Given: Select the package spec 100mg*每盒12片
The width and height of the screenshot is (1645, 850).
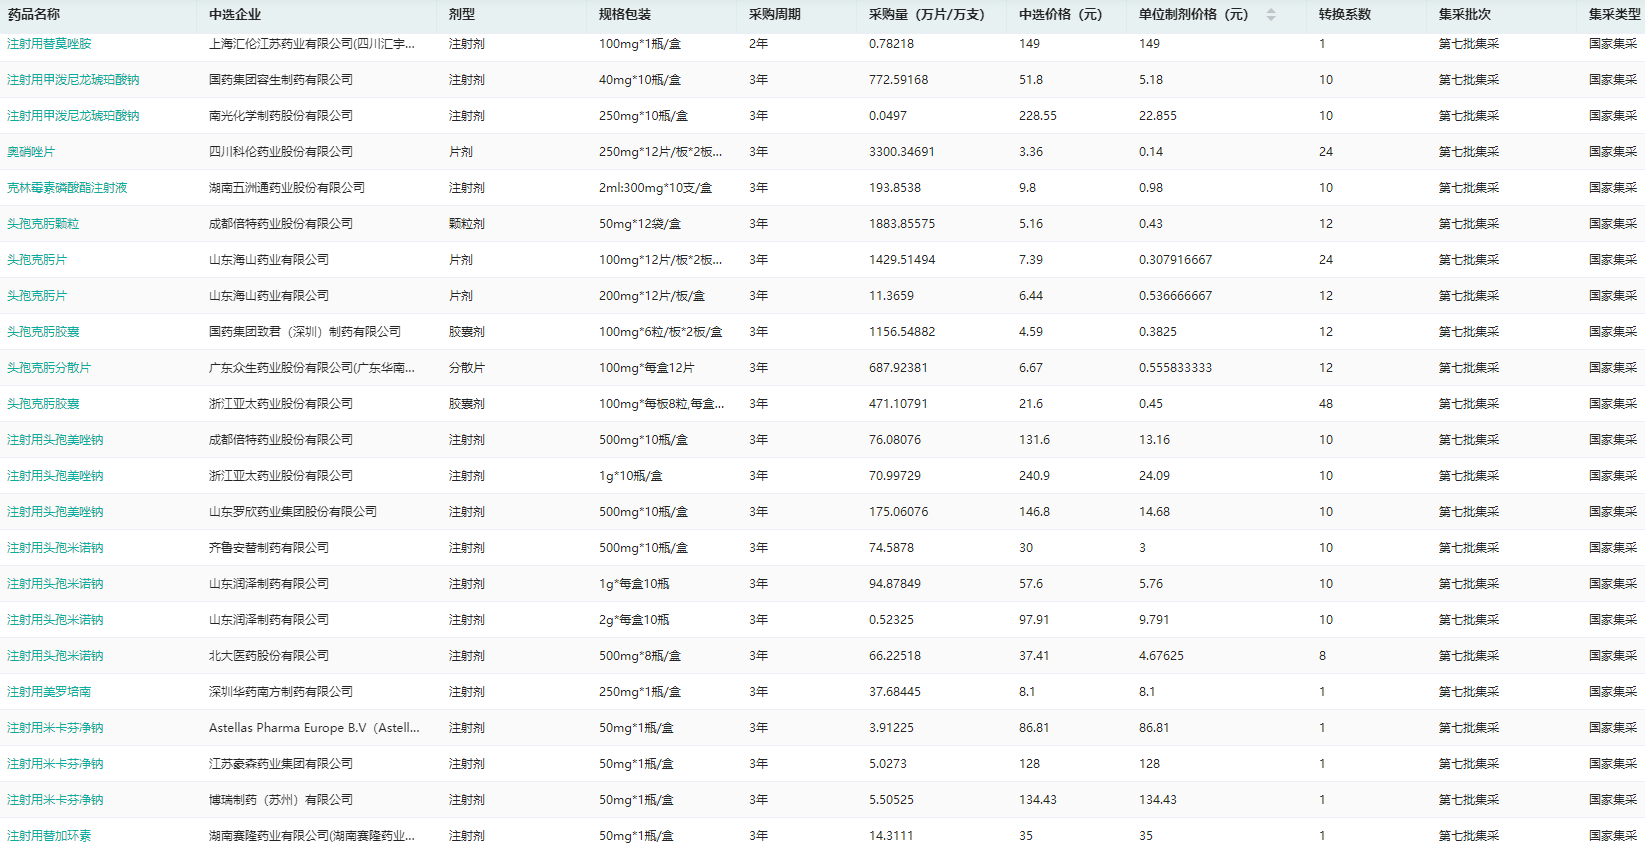Looking at the screenshot, I should click(x=647, y=368).
